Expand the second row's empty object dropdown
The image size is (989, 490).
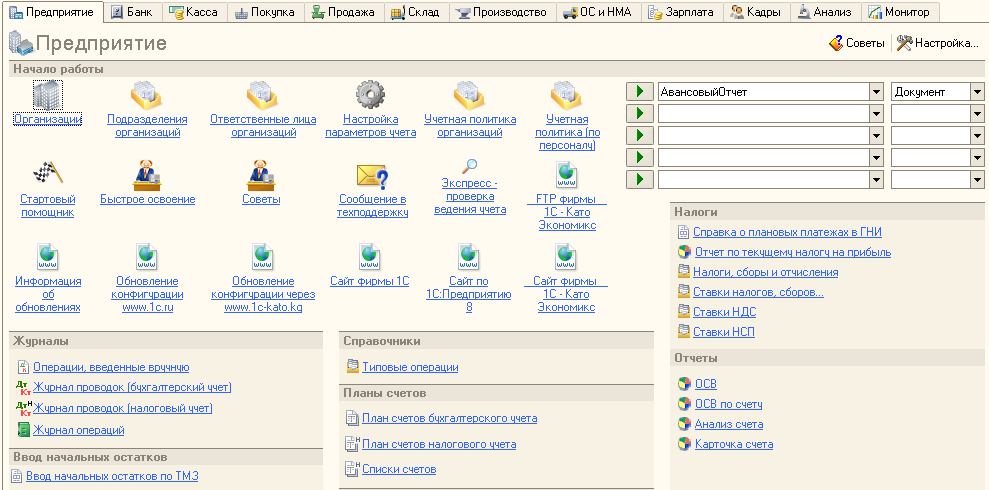[876, 114]
